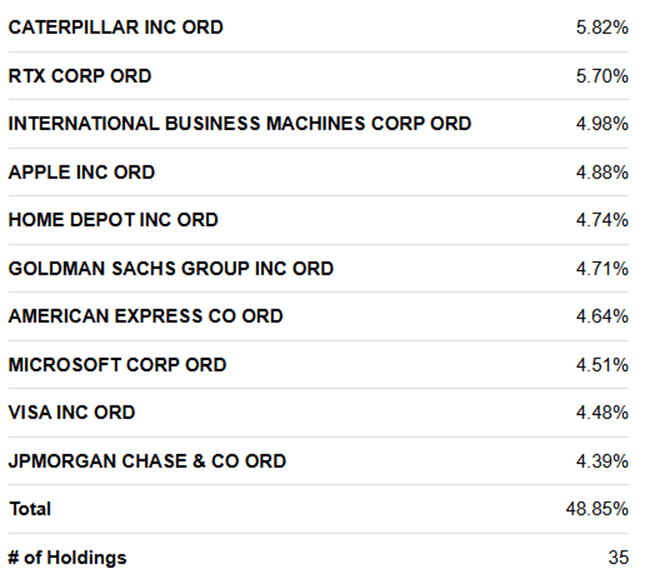
Task: Select the RTX CORP ORD row label
Action: [80, 76]
